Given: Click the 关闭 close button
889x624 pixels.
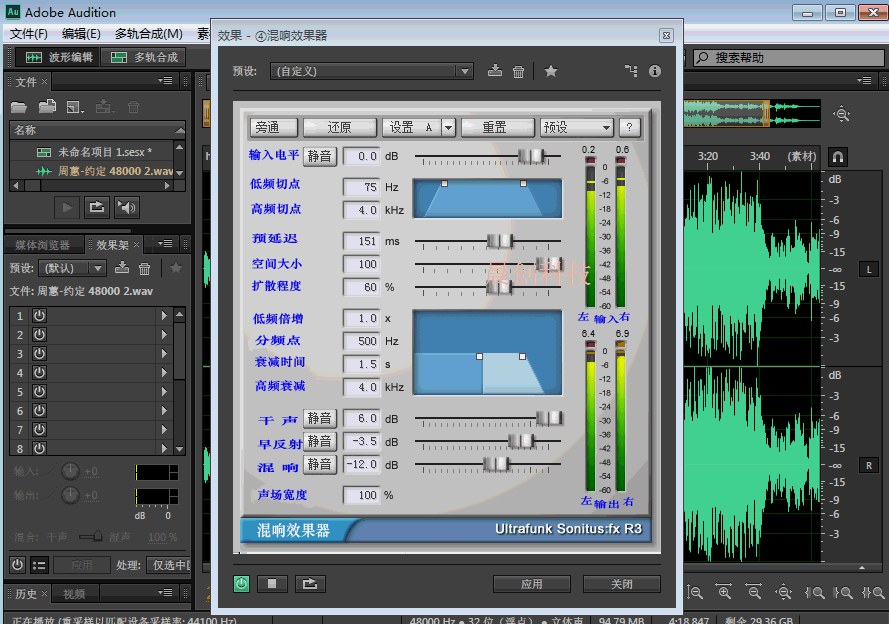Looking at the screenshot, I should [x=621, y=584].
